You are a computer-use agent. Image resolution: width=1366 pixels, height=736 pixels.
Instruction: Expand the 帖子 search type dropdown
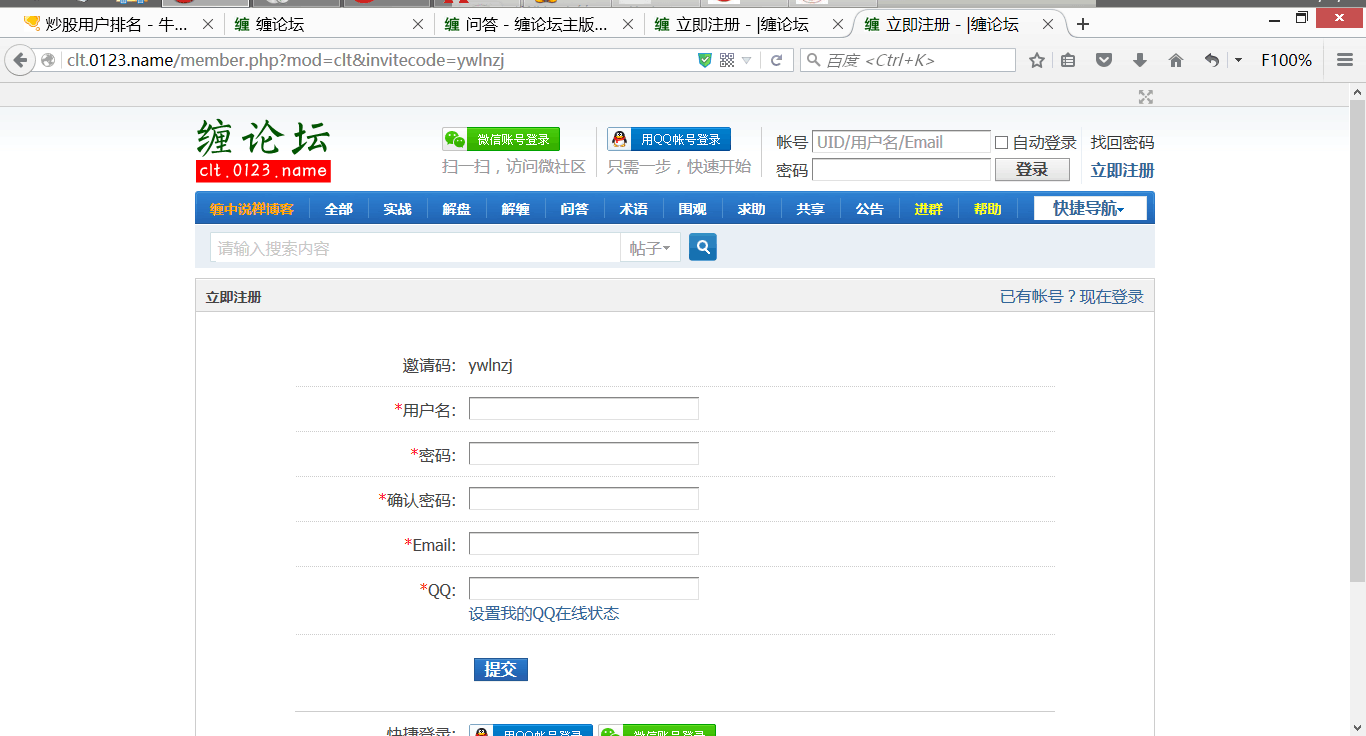click(x=650, y=248)
